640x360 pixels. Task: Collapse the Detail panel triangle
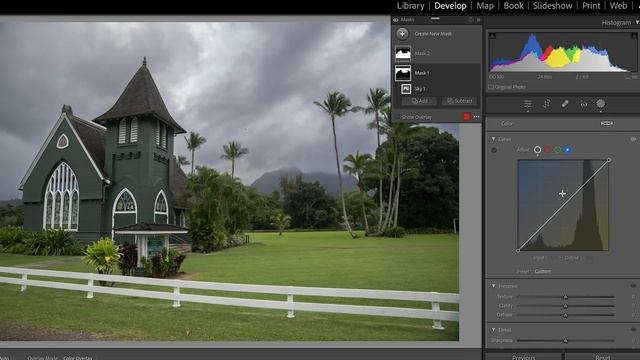coord(493,330)
